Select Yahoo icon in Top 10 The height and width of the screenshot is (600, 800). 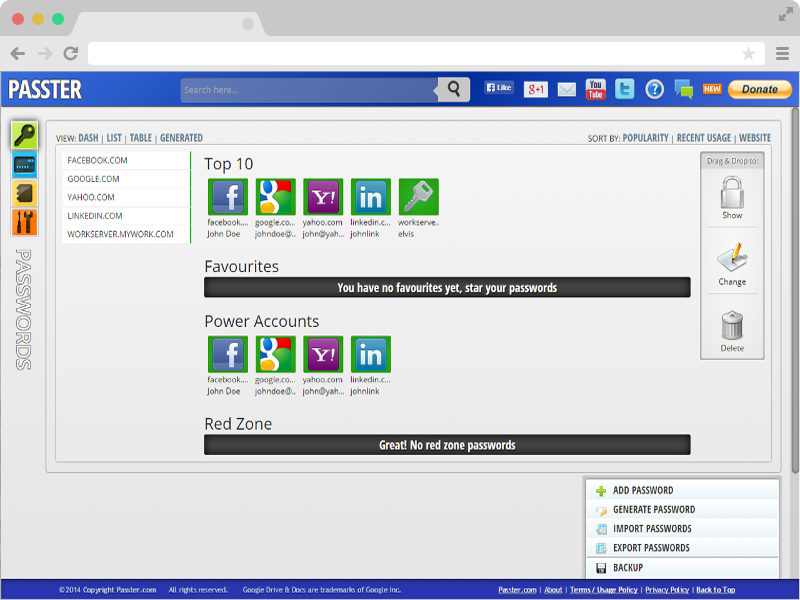point(323,196)
